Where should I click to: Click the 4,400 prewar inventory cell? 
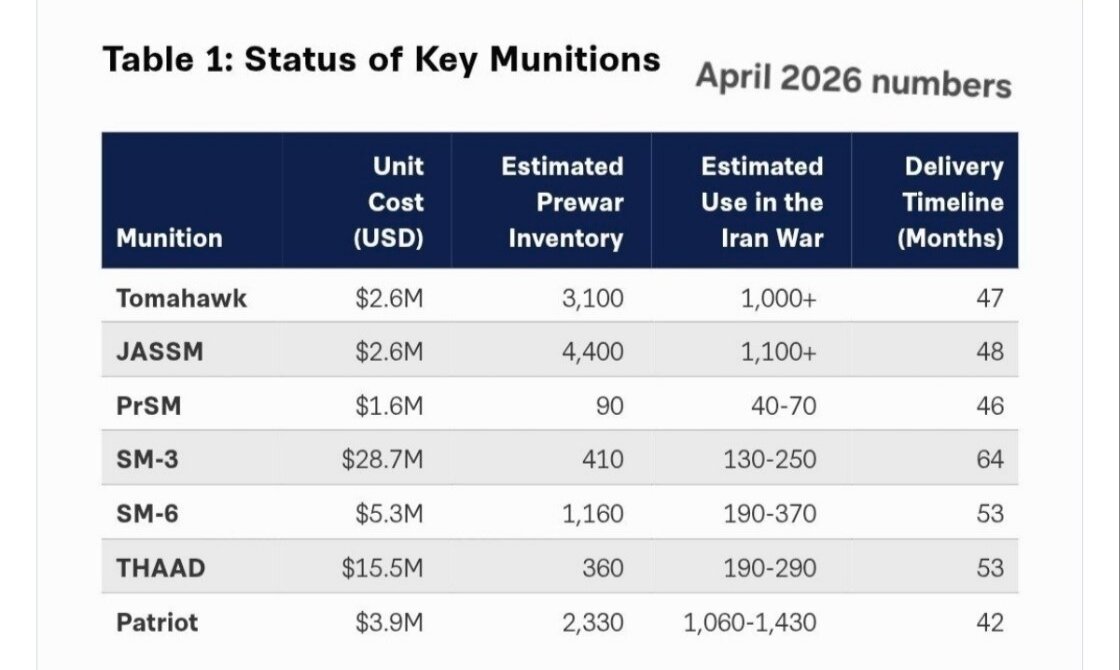point(593,351)
